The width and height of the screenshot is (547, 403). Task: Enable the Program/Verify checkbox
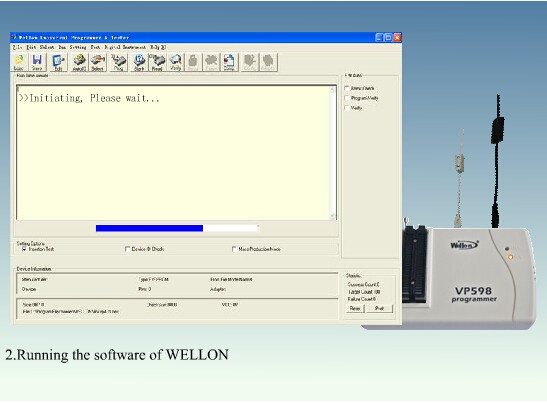pyautogui.click(x=347, y=98)
